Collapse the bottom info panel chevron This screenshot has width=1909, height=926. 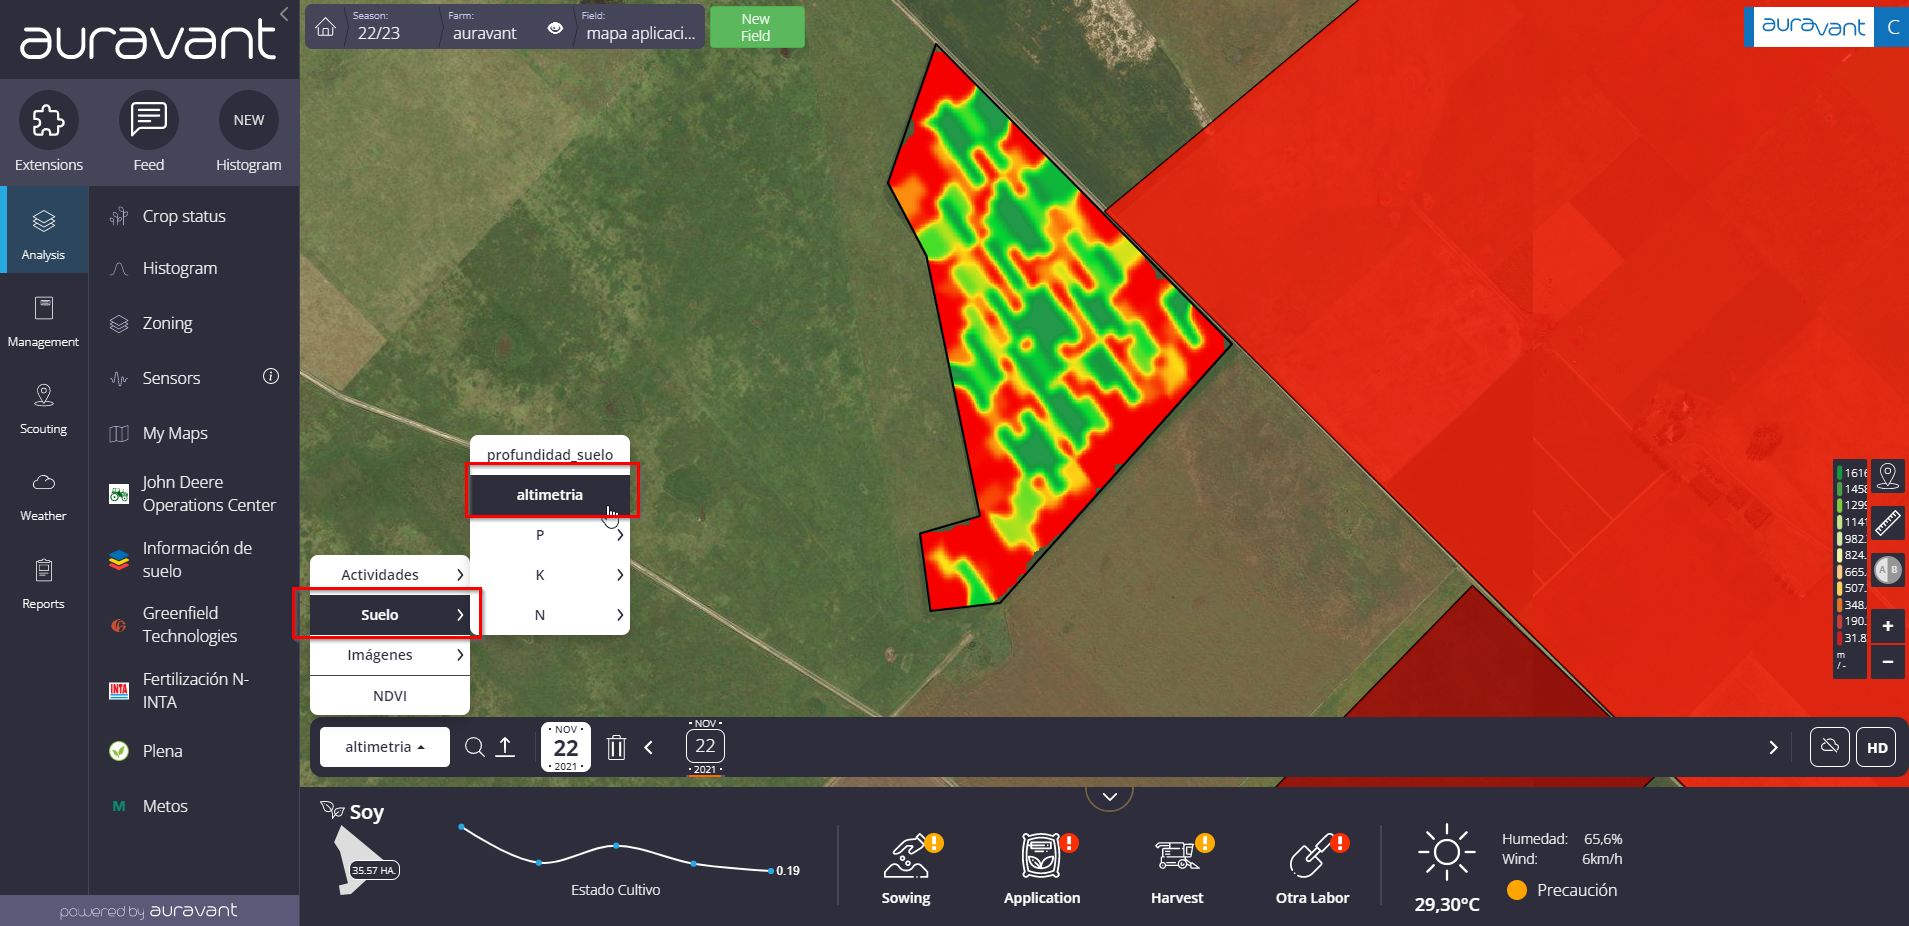click(x=1109, y=797)
